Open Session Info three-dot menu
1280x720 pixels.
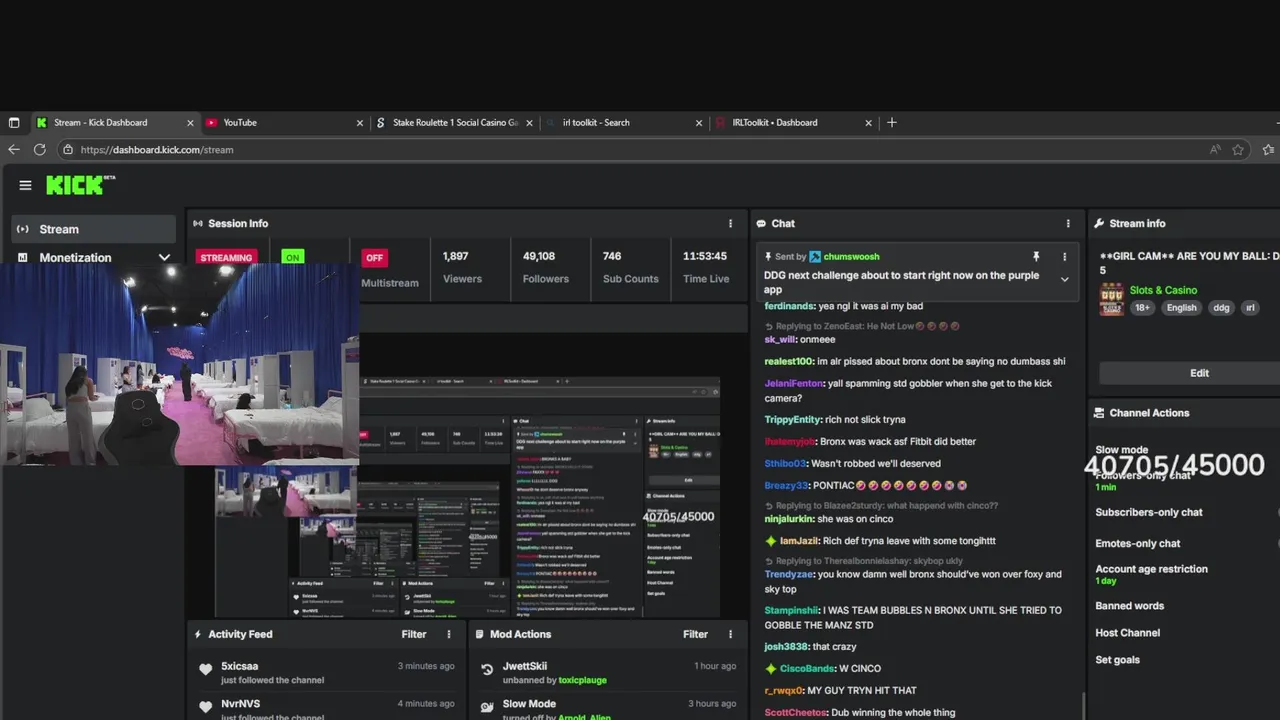click(x=730, y=223)
